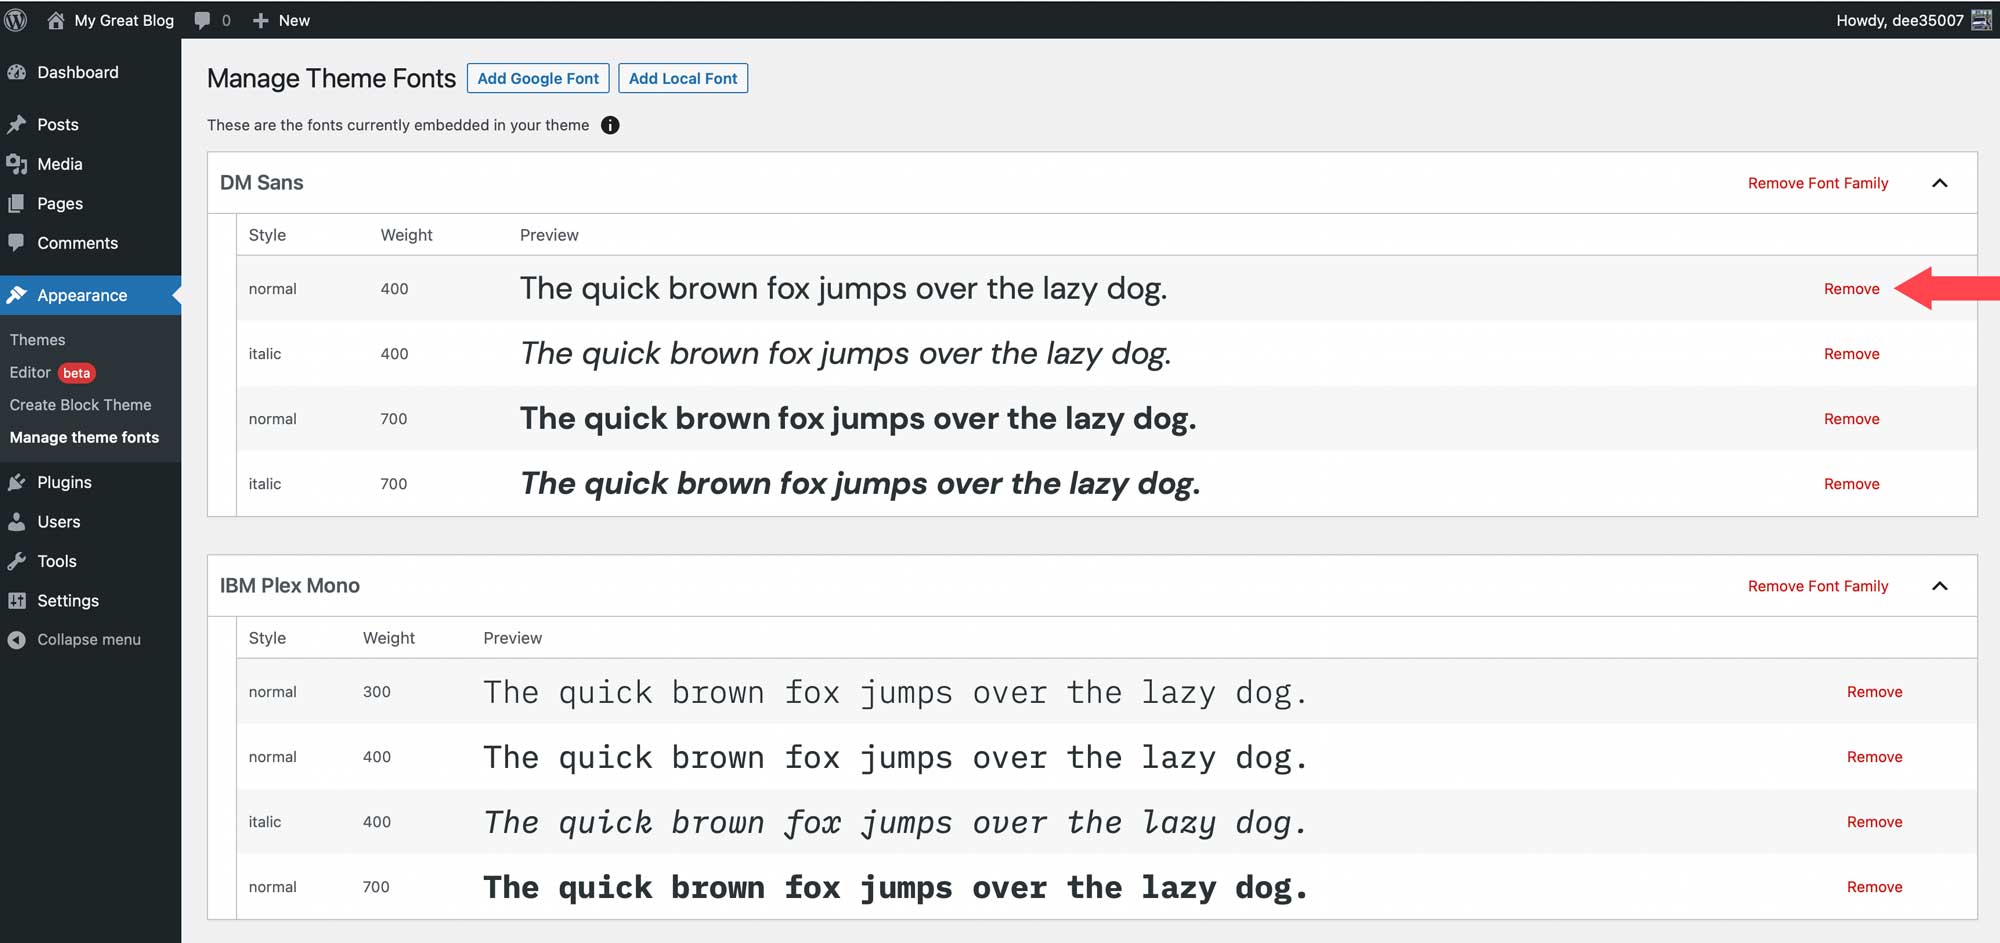Open Posts via the pushpin icon
Viewport: 2000px width, 943px height.
(x=17, y=124)
